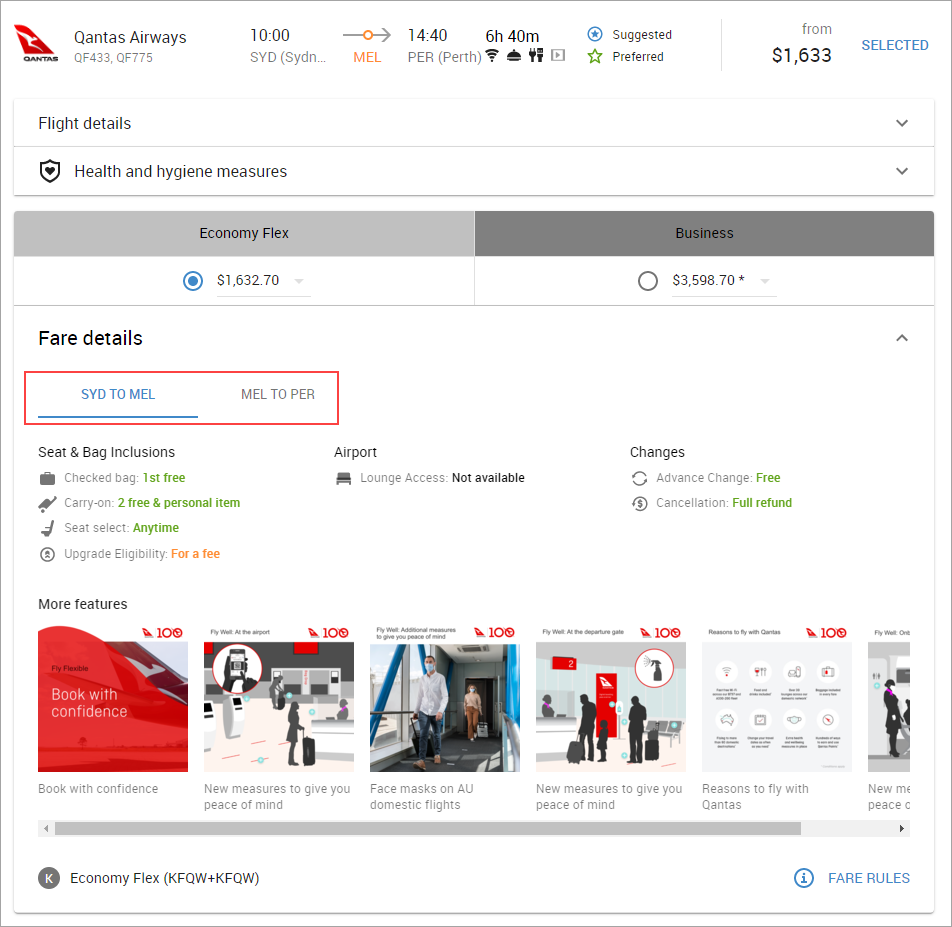Click the seat select icon
The image size is (952, 927).
[x=47, y=528]
